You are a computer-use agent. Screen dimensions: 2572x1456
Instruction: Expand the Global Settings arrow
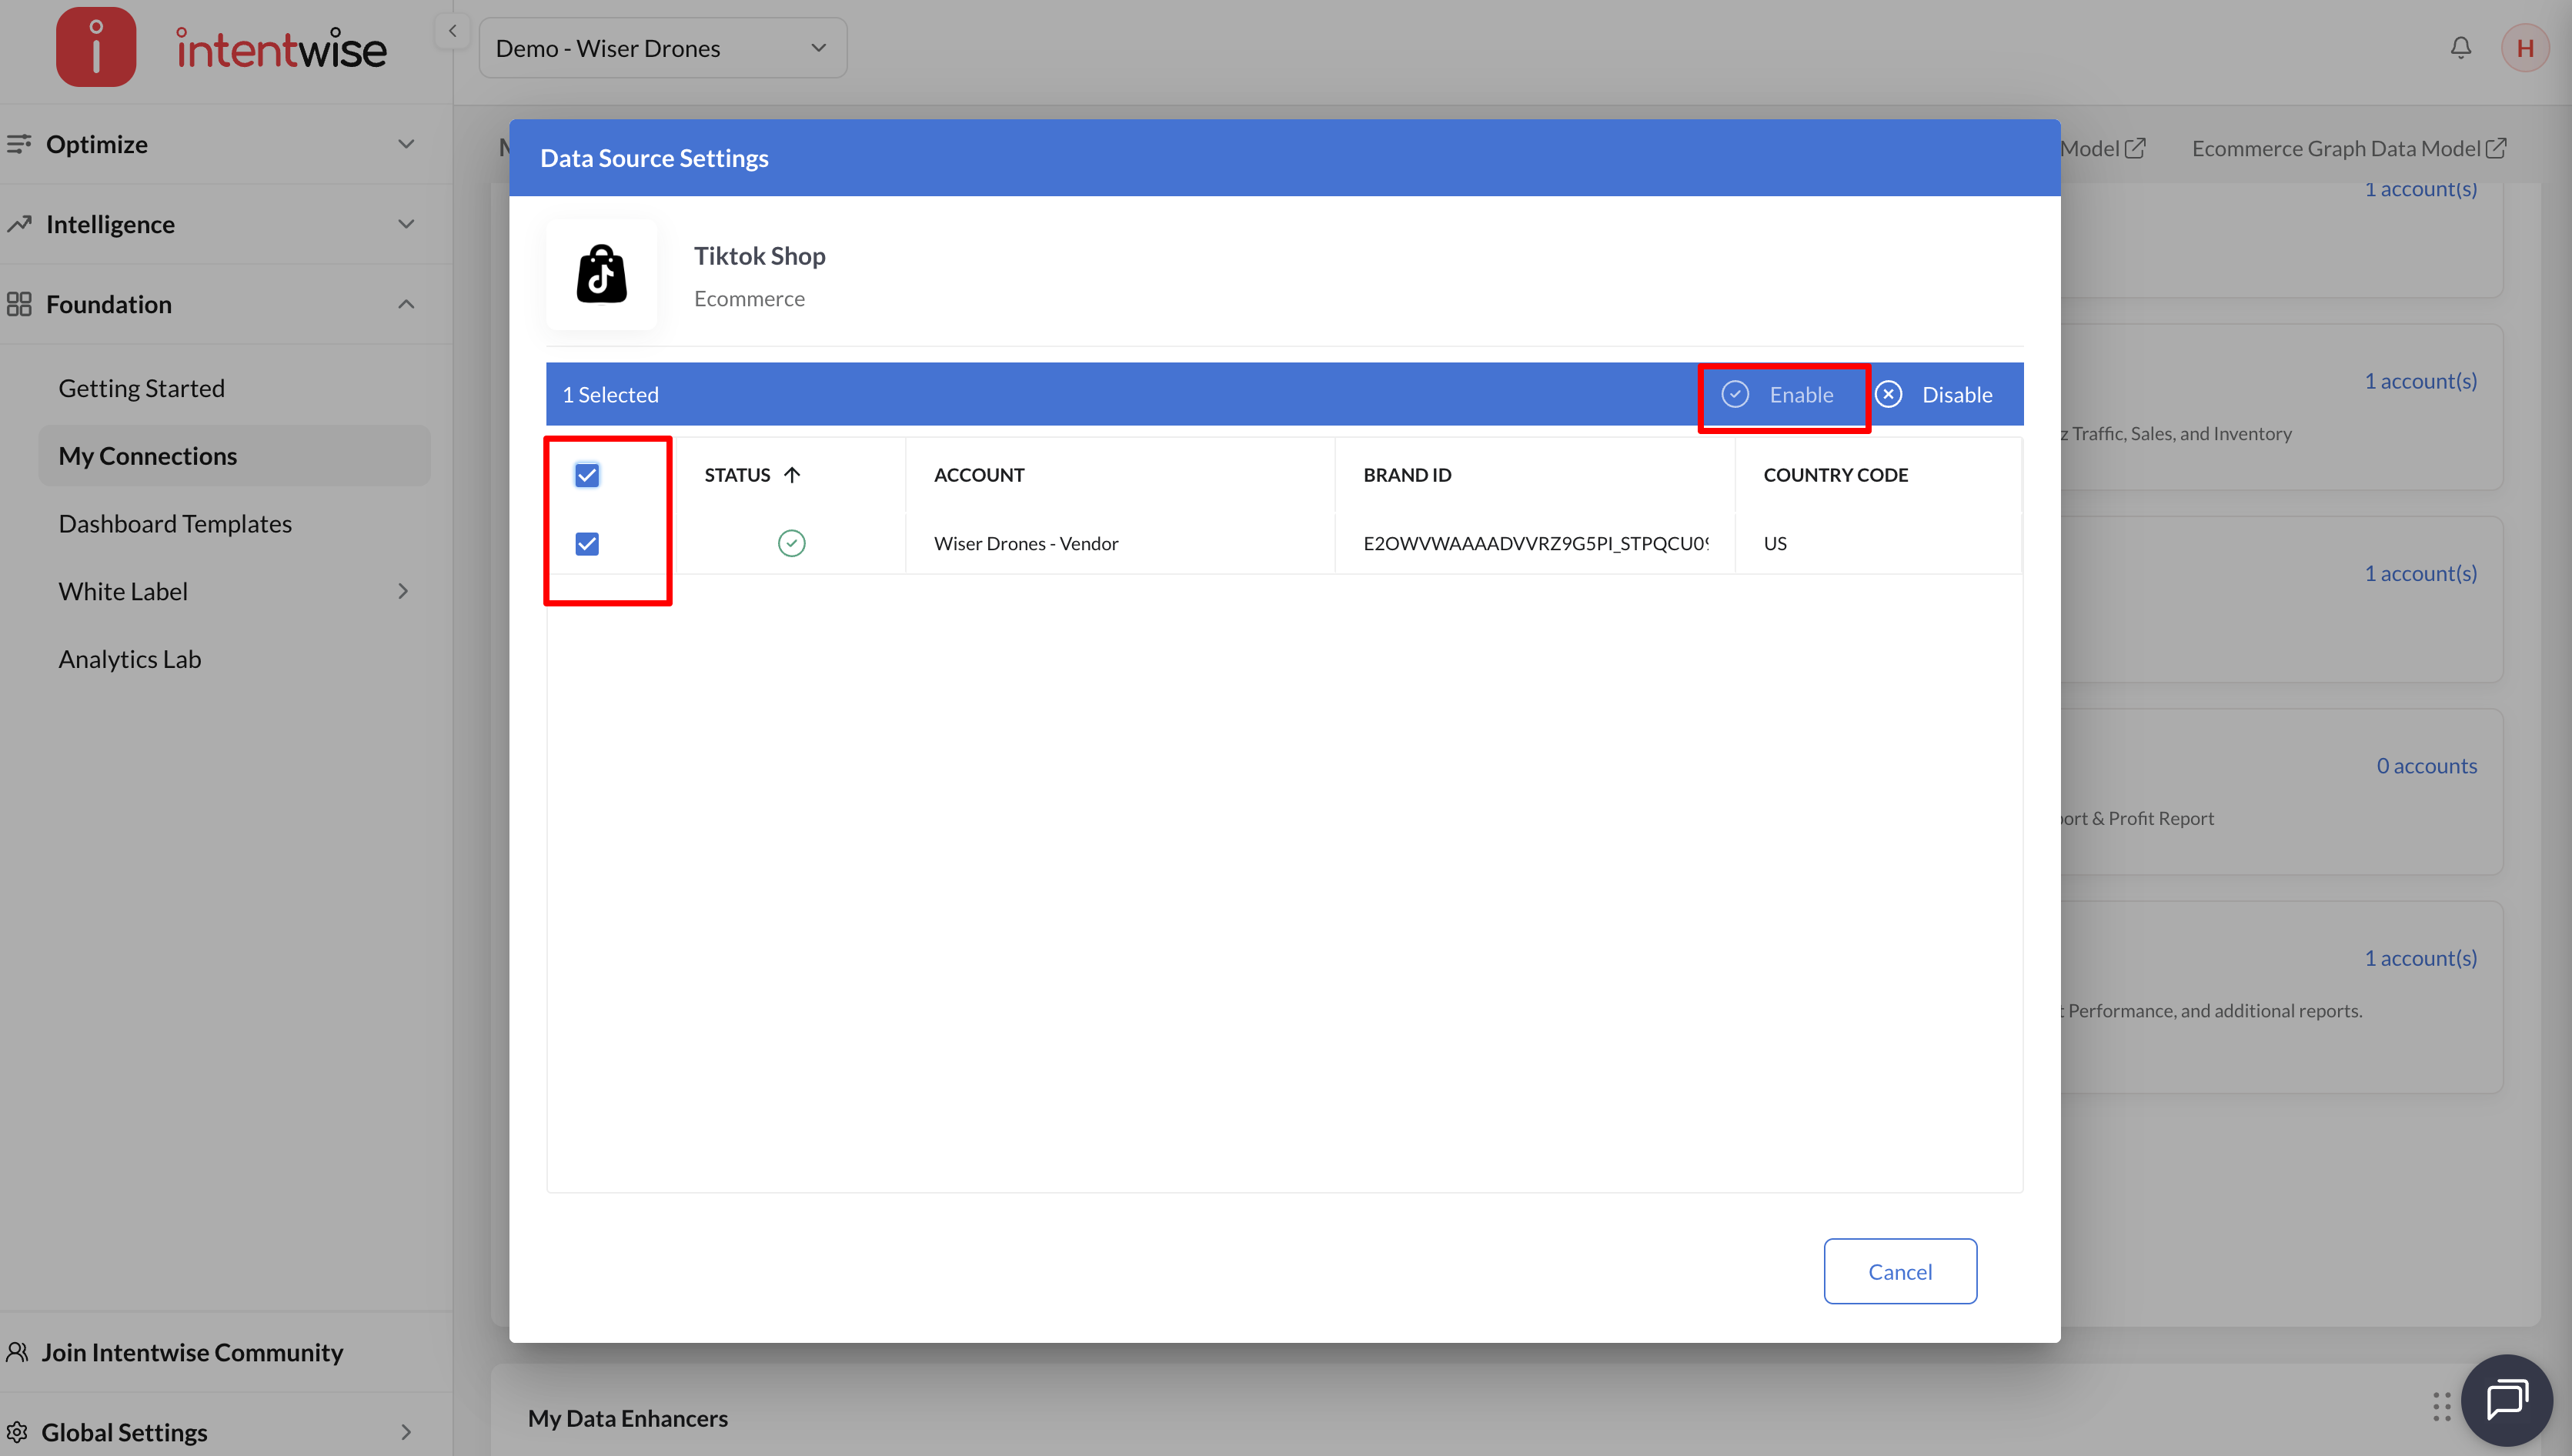[406, 1432]
